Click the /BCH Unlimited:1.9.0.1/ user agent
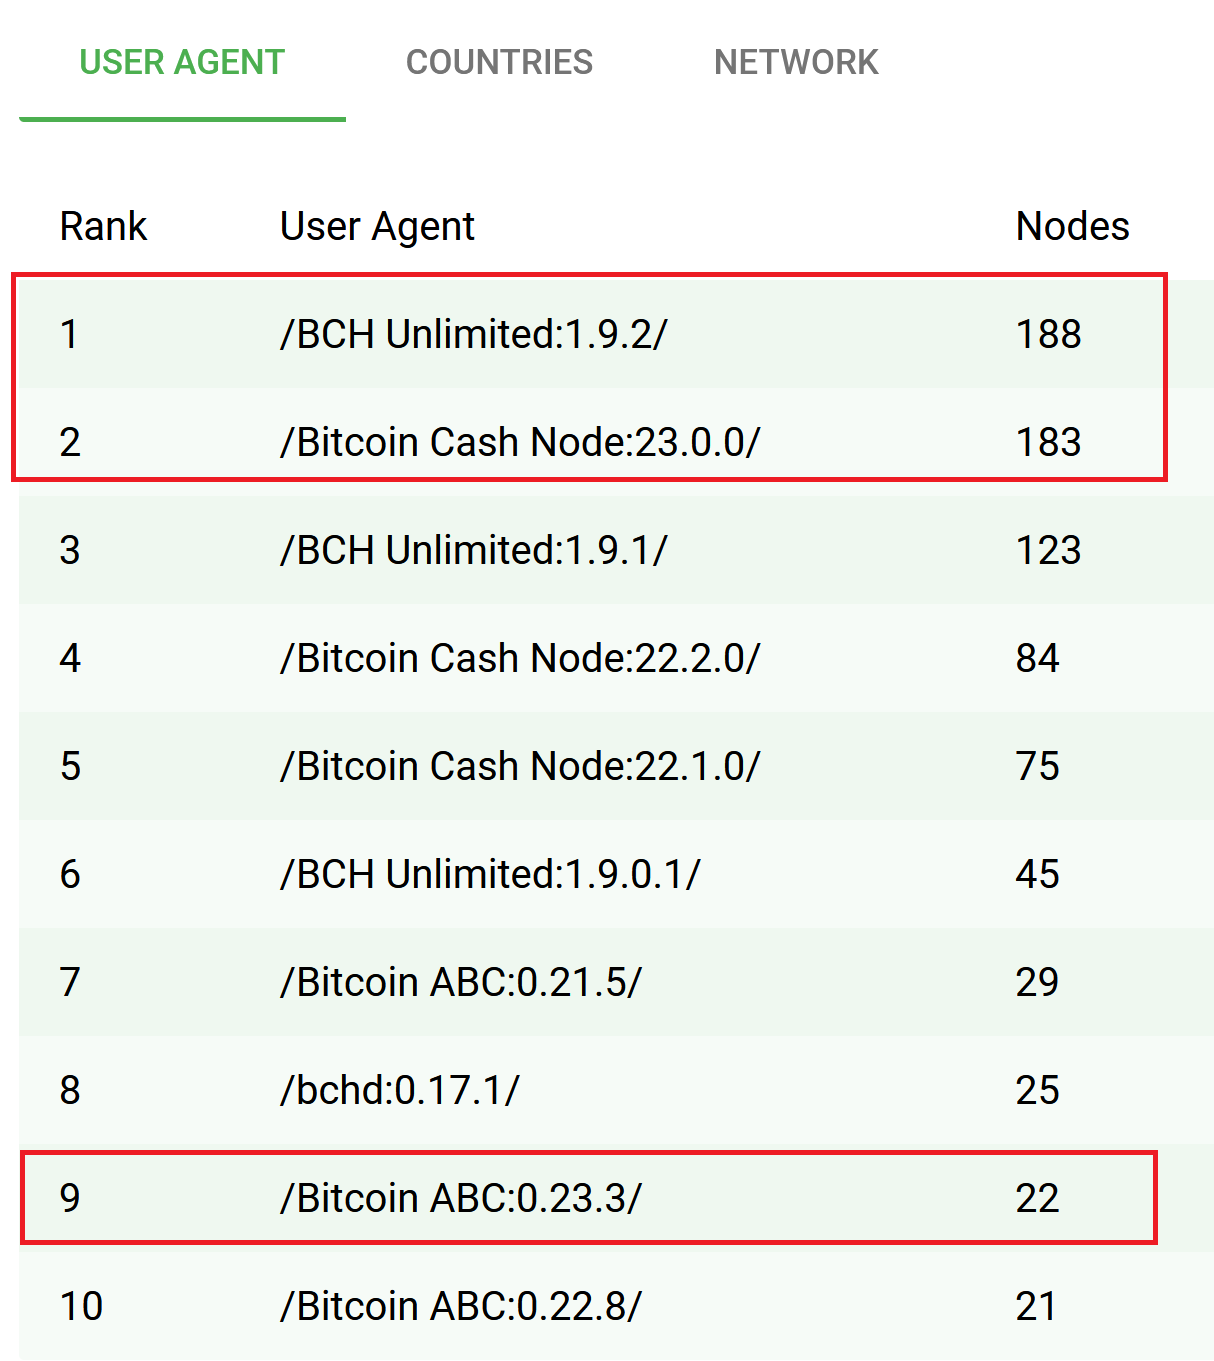 [x=490, y=874]
